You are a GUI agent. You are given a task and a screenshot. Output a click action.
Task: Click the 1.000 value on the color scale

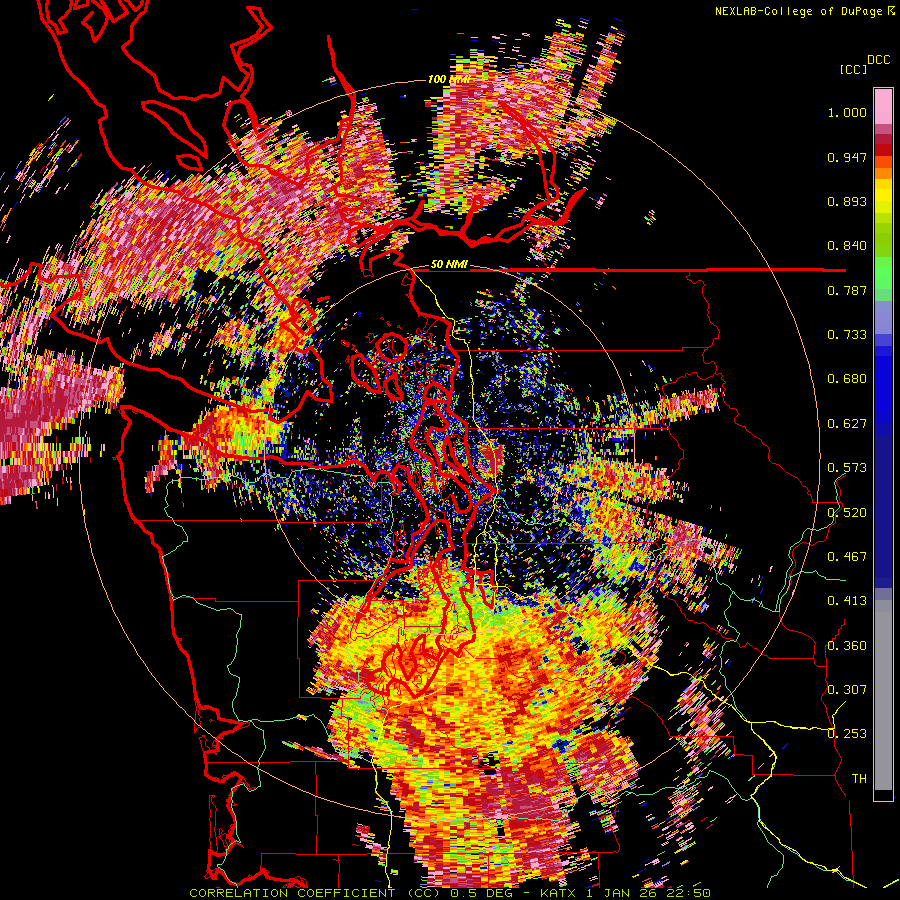[x=847, y=112]
